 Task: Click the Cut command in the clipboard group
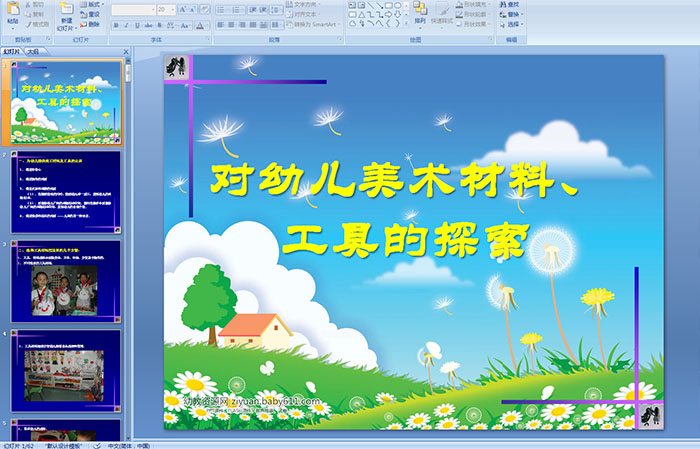click(34, 5)
